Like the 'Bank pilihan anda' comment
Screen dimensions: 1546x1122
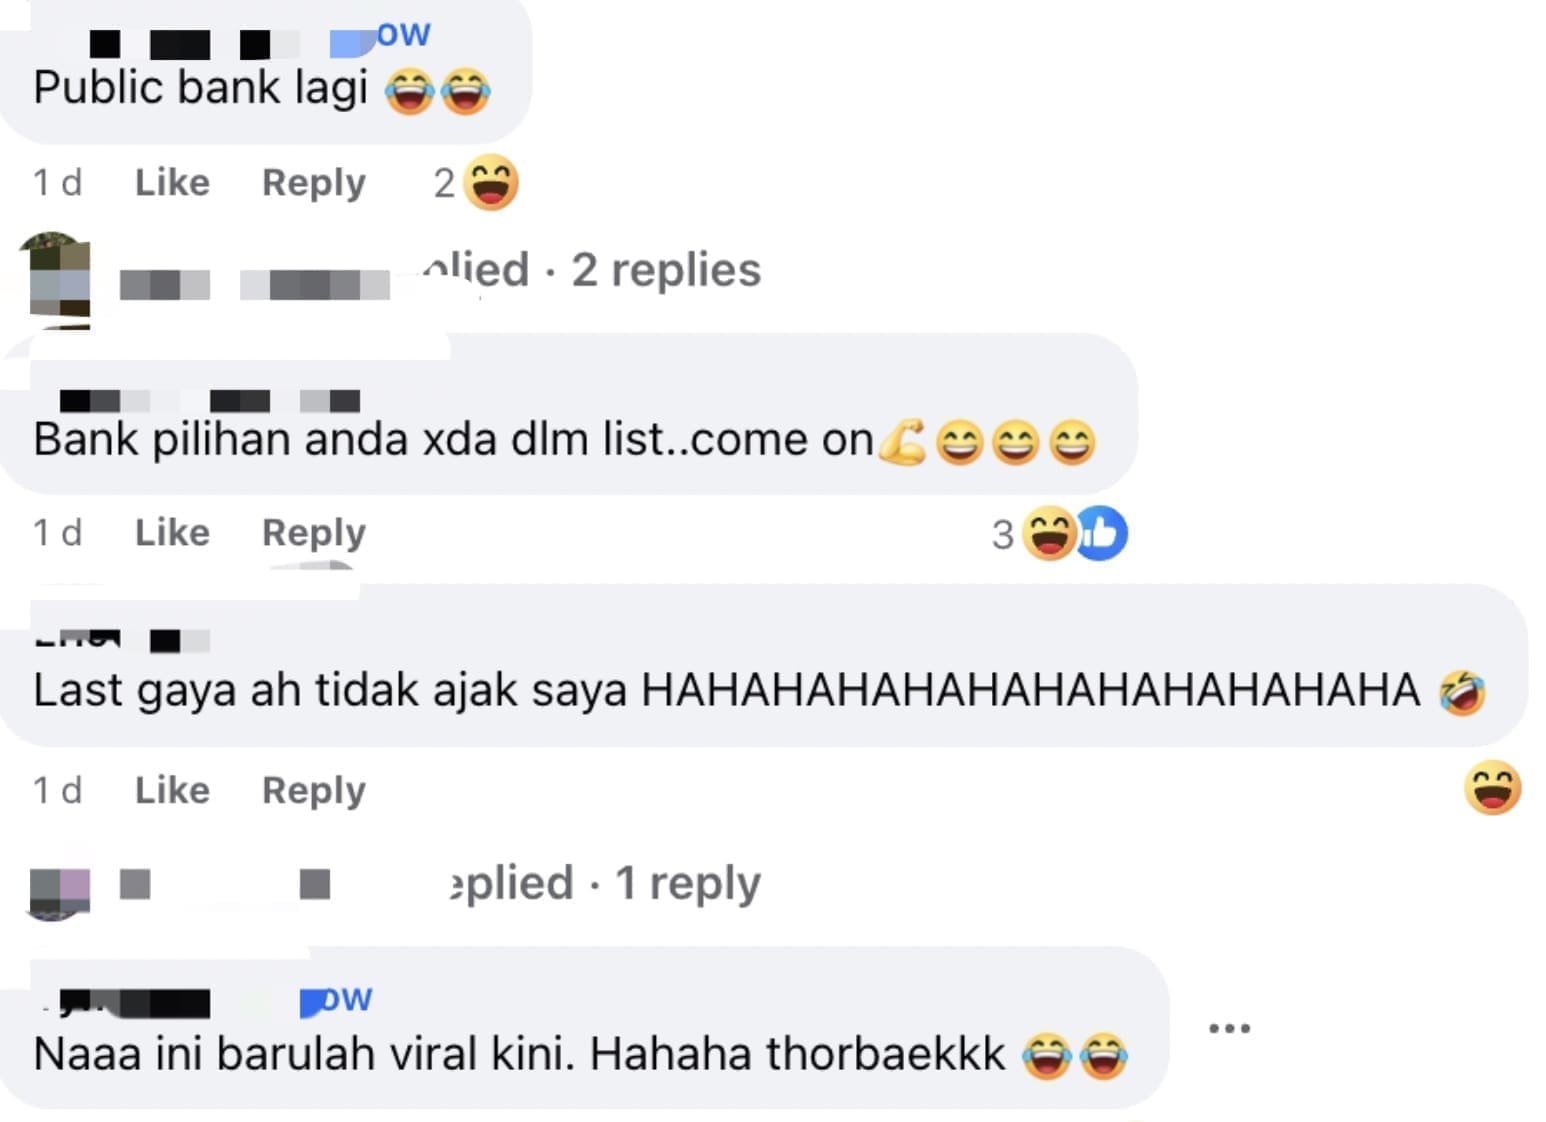pyautogui.click(x=172, y=533)
